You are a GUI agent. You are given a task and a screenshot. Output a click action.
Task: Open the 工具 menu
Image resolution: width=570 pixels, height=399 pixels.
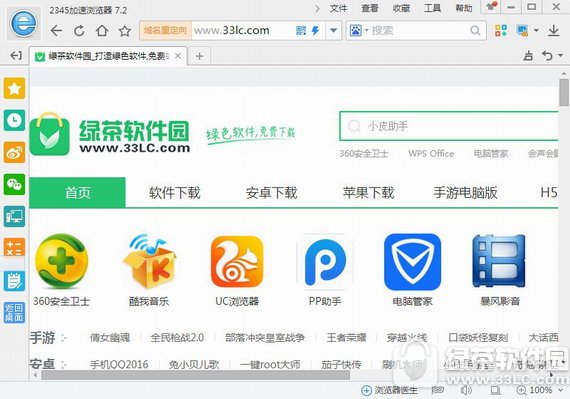click(x=432, y=8)
